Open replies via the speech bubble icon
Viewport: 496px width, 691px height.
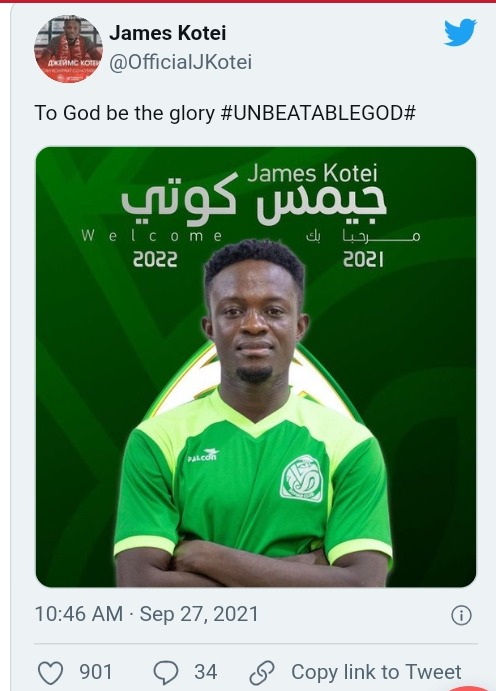tap(166, 672)
